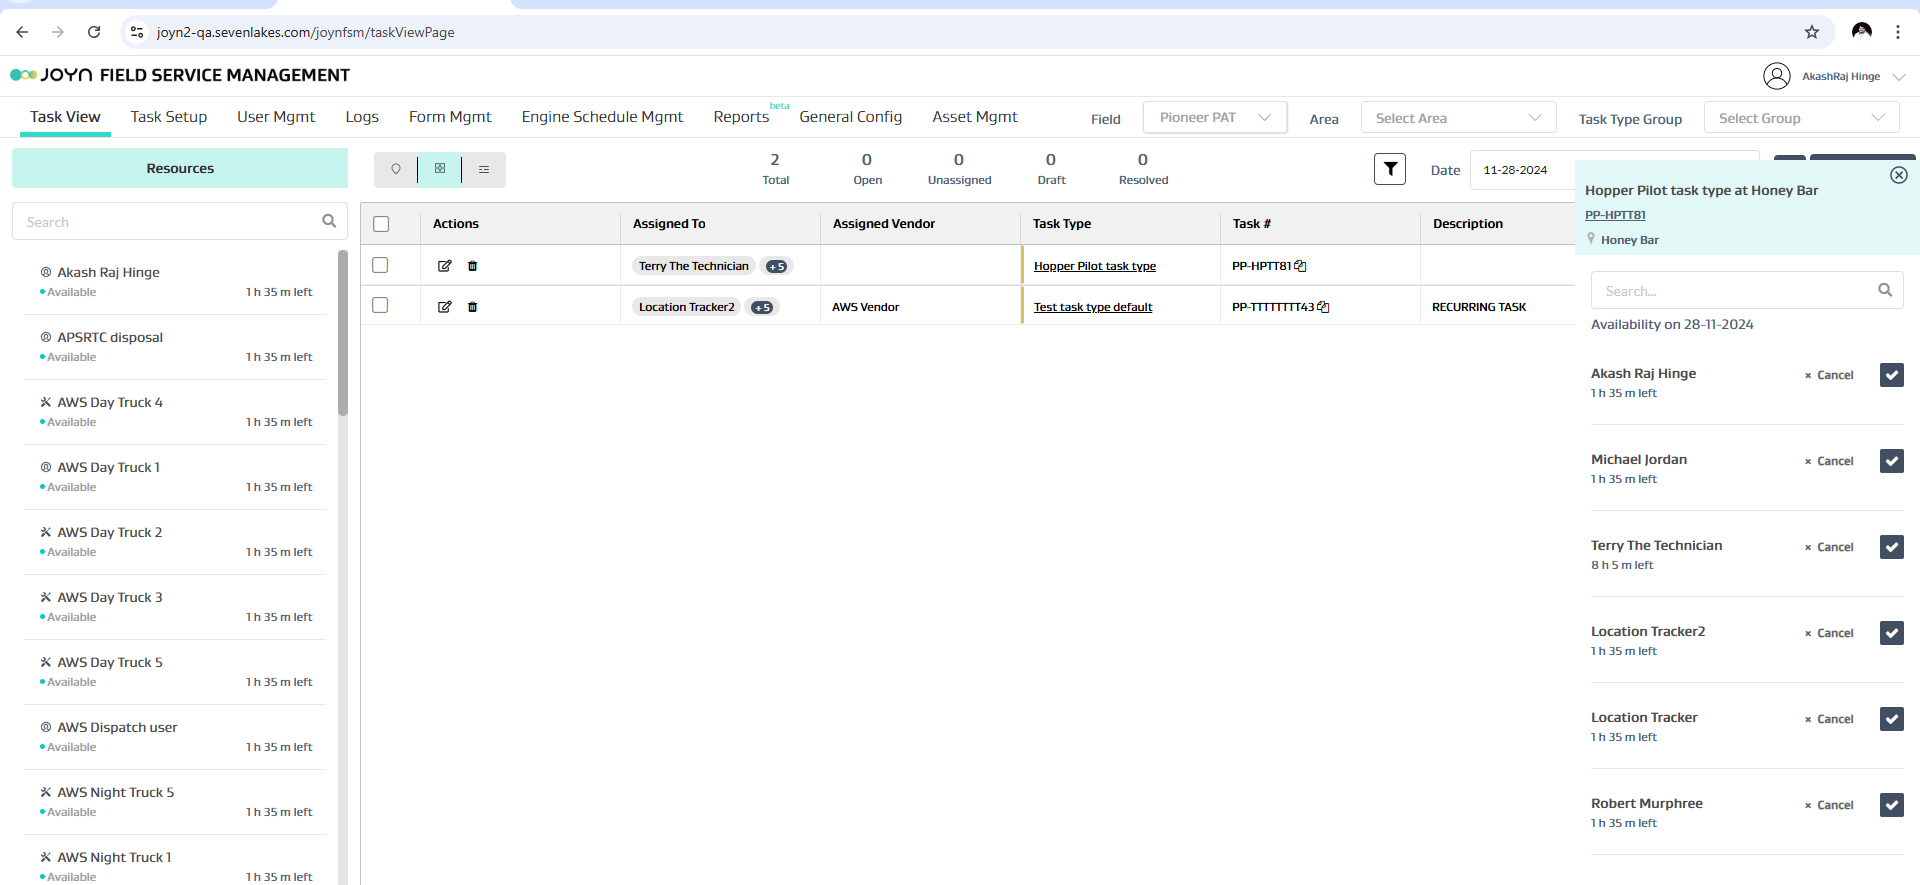
Task: Expand the Select Area dropdown
Action: click(1457, 118)
